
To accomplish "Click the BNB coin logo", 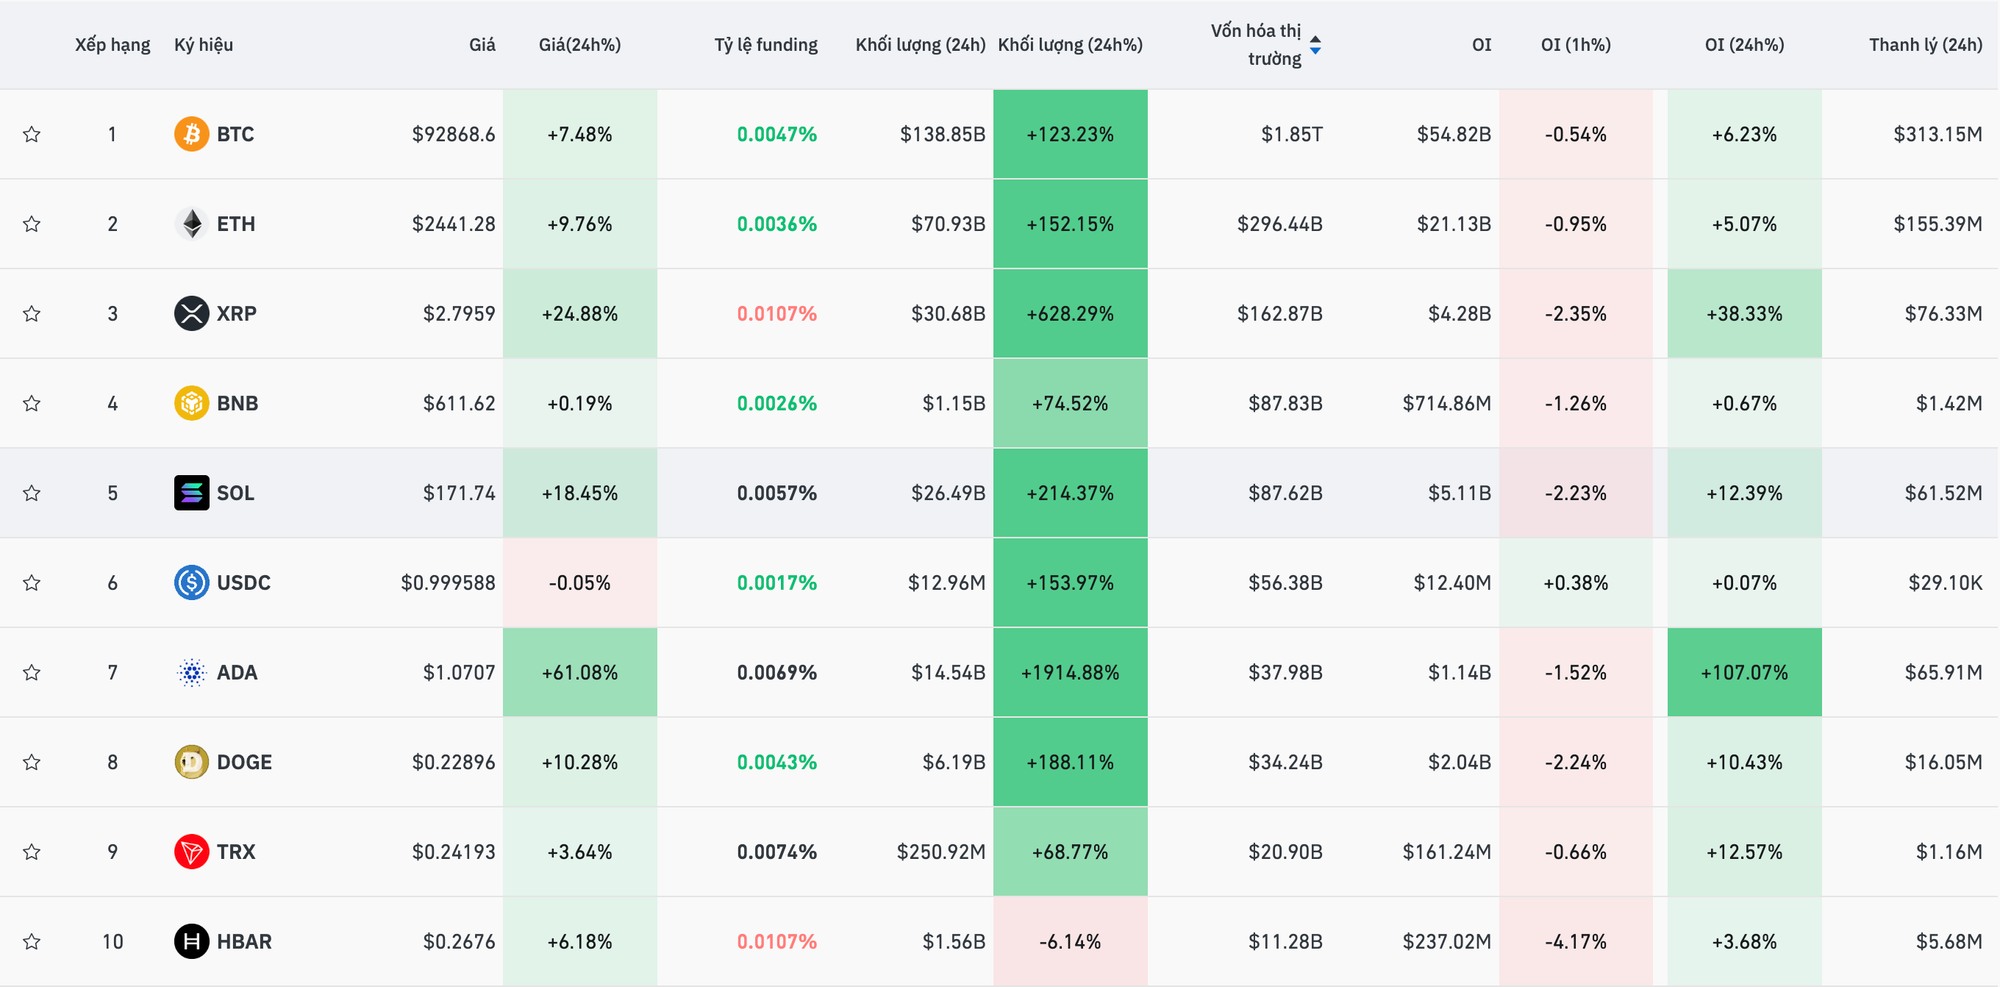I will pos(191,403).
